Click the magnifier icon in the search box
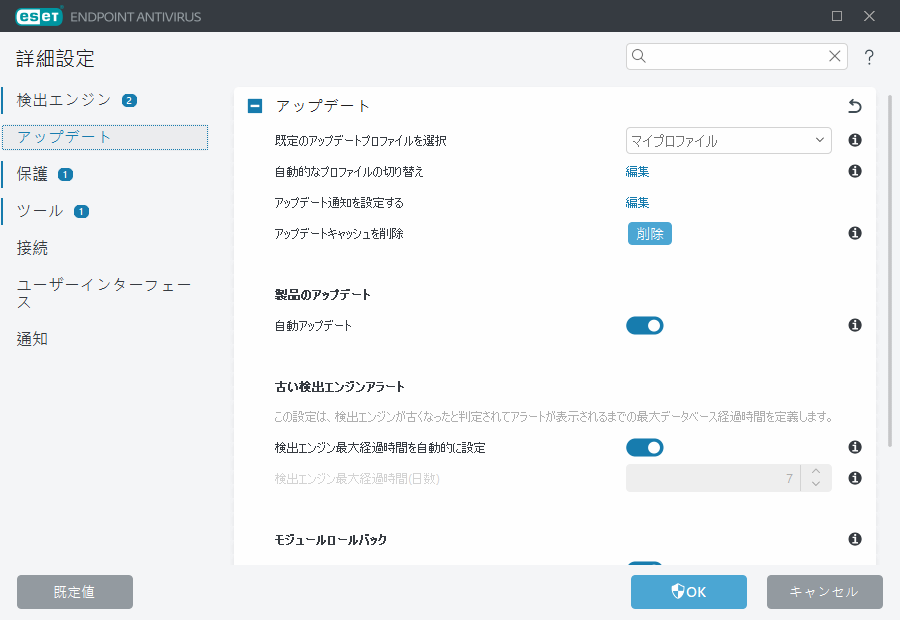This screenshot has width=900, height=620. coord(638,56)
